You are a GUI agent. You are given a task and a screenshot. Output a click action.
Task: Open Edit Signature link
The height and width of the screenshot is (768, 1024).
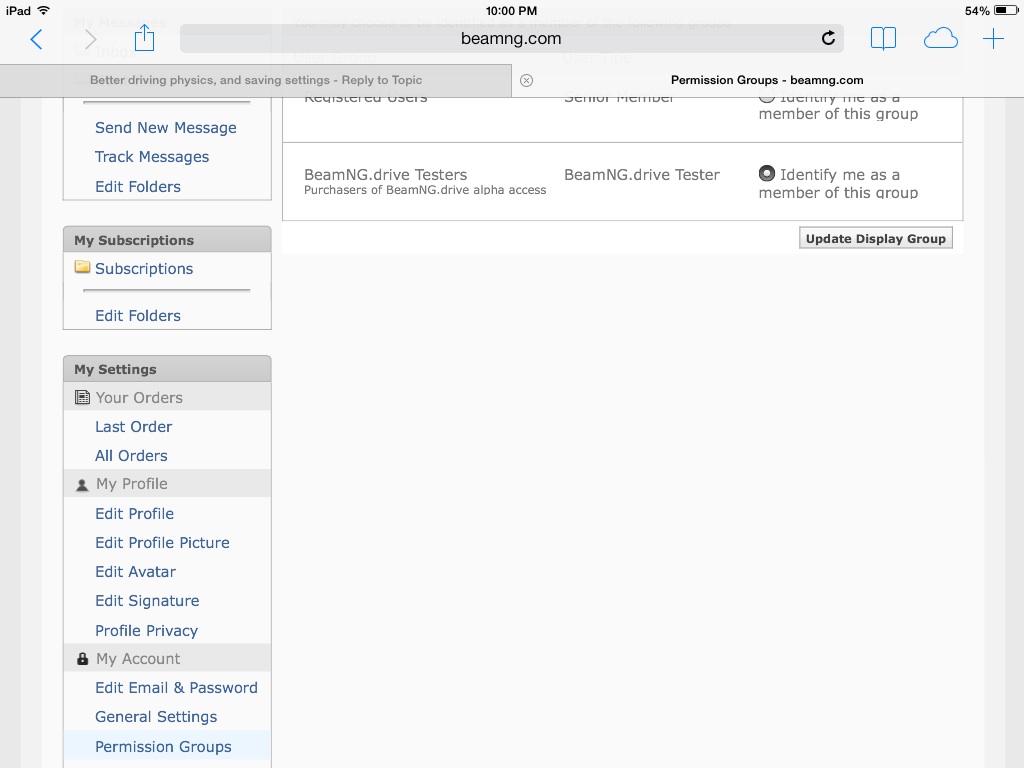pos(148,601)
